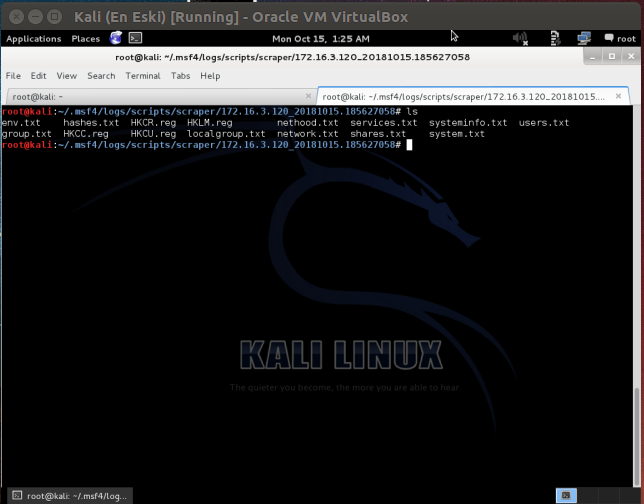Open the root user menu
Screen dimensions: 644x504
[x=620, y=39]
